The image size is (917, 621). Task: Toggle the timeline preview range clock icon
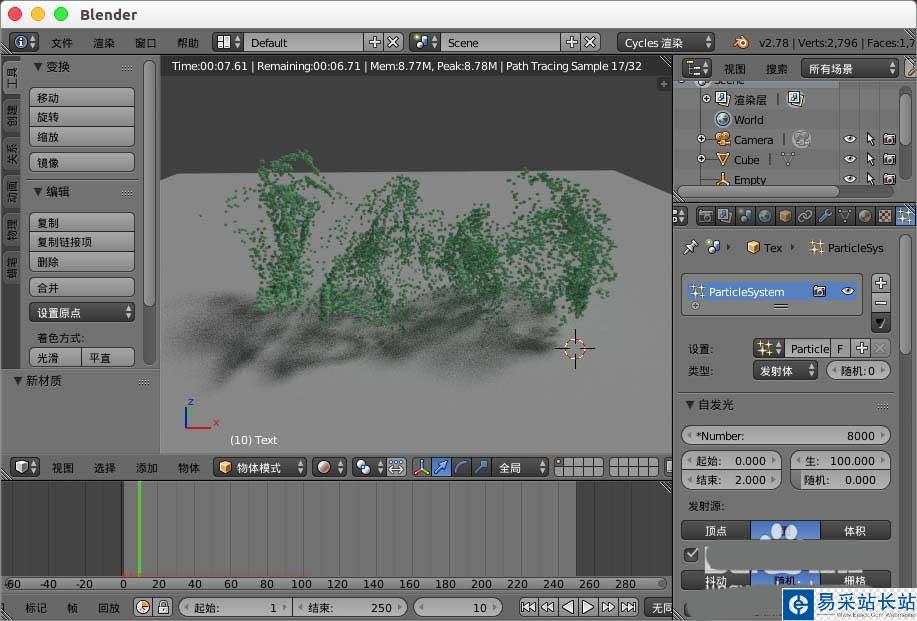point(142,608)
